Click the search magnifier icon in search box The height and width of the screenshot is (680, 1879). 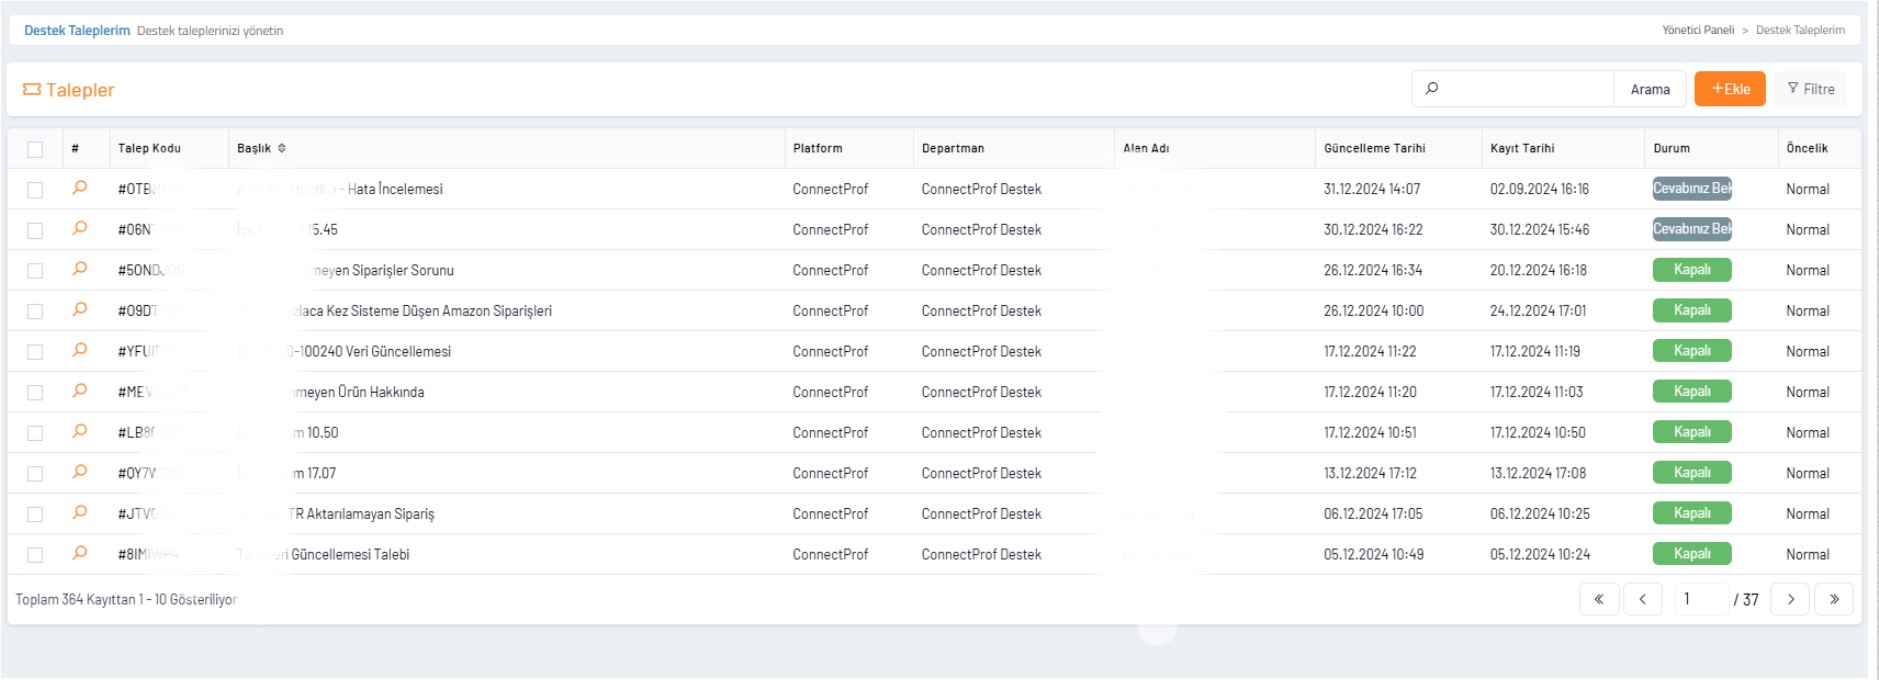click(x=1432, y=89)
